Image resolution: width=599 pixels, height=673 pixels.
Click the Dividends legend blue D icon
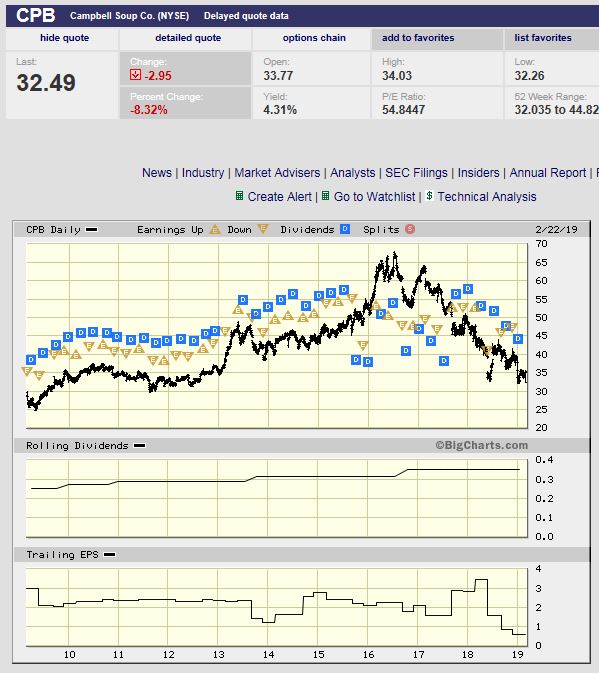pyautogui.click(x=345, y=229)
